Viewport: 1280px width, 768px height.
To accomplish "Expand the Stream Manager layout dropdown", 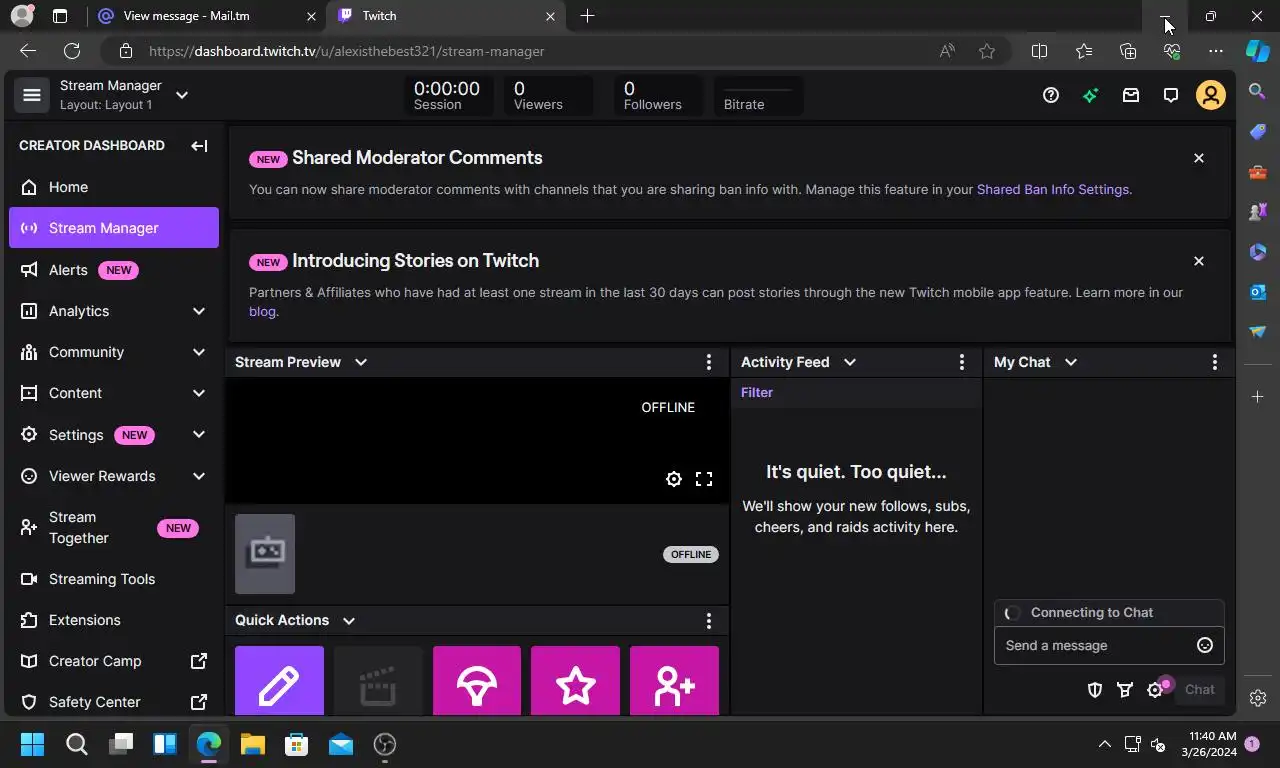I will click(182, 95).
